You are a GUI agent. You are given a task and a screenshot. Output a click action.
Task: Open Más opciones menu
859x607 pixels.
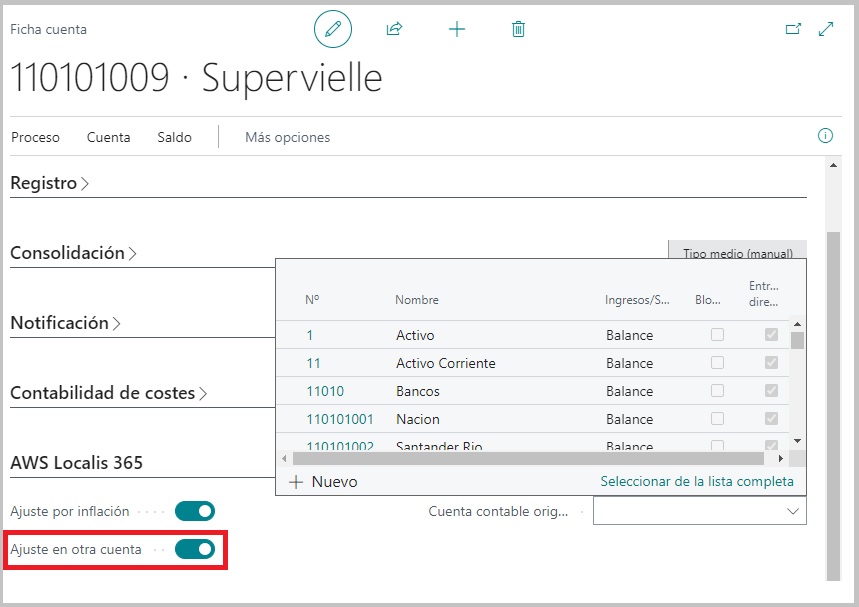(288, 137)
